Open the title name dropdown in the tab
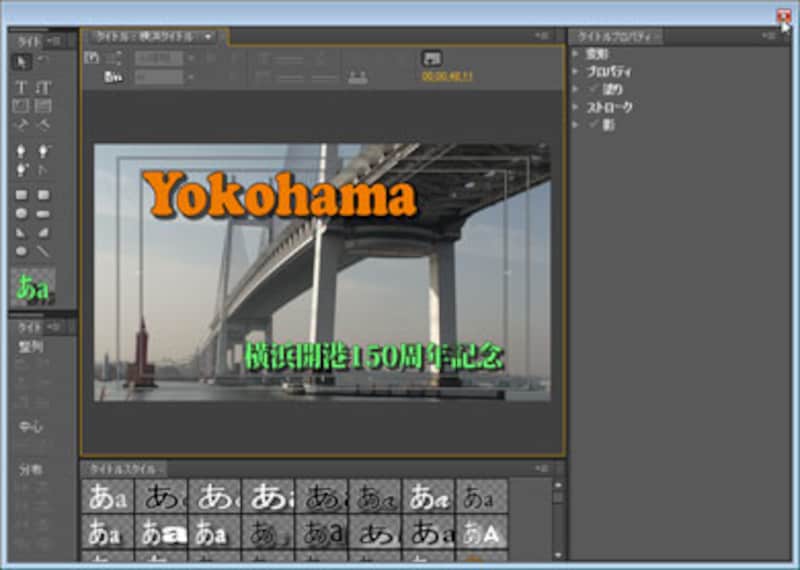 pos(208,36)
